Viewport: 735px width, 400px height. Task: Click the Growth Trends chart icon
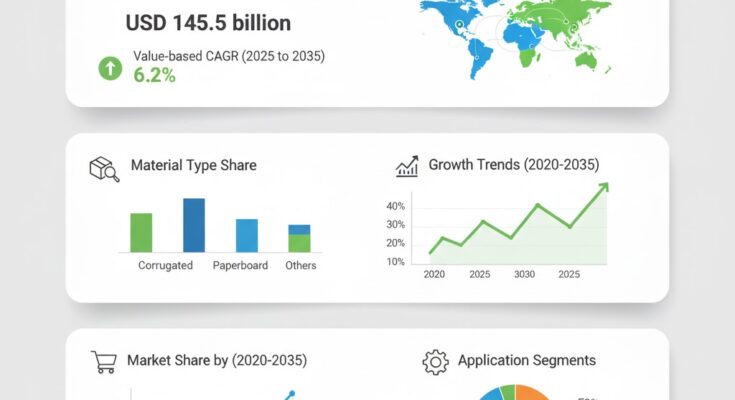[407, 166]
